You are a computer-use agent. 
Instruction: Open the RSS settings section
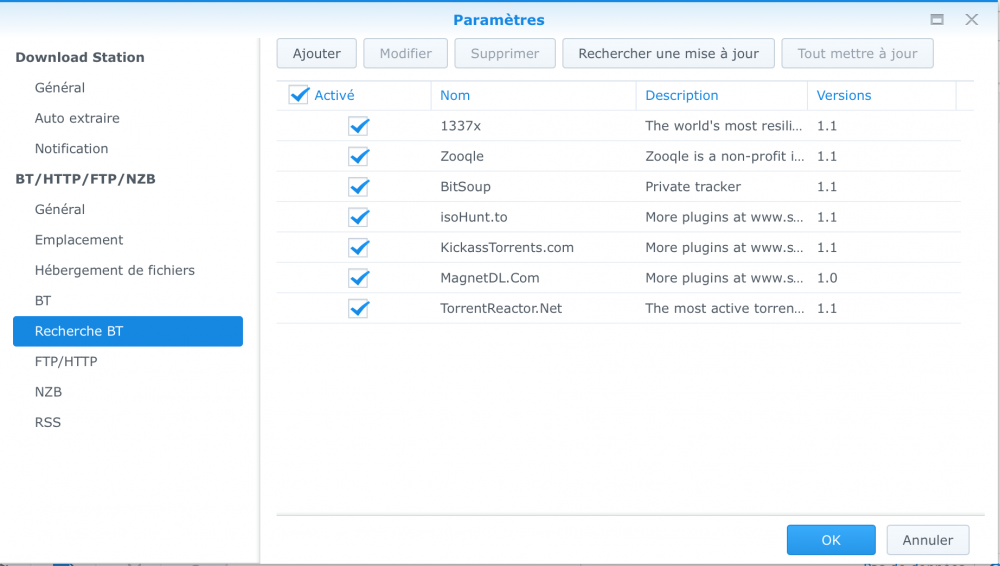(x=48, y=422)
